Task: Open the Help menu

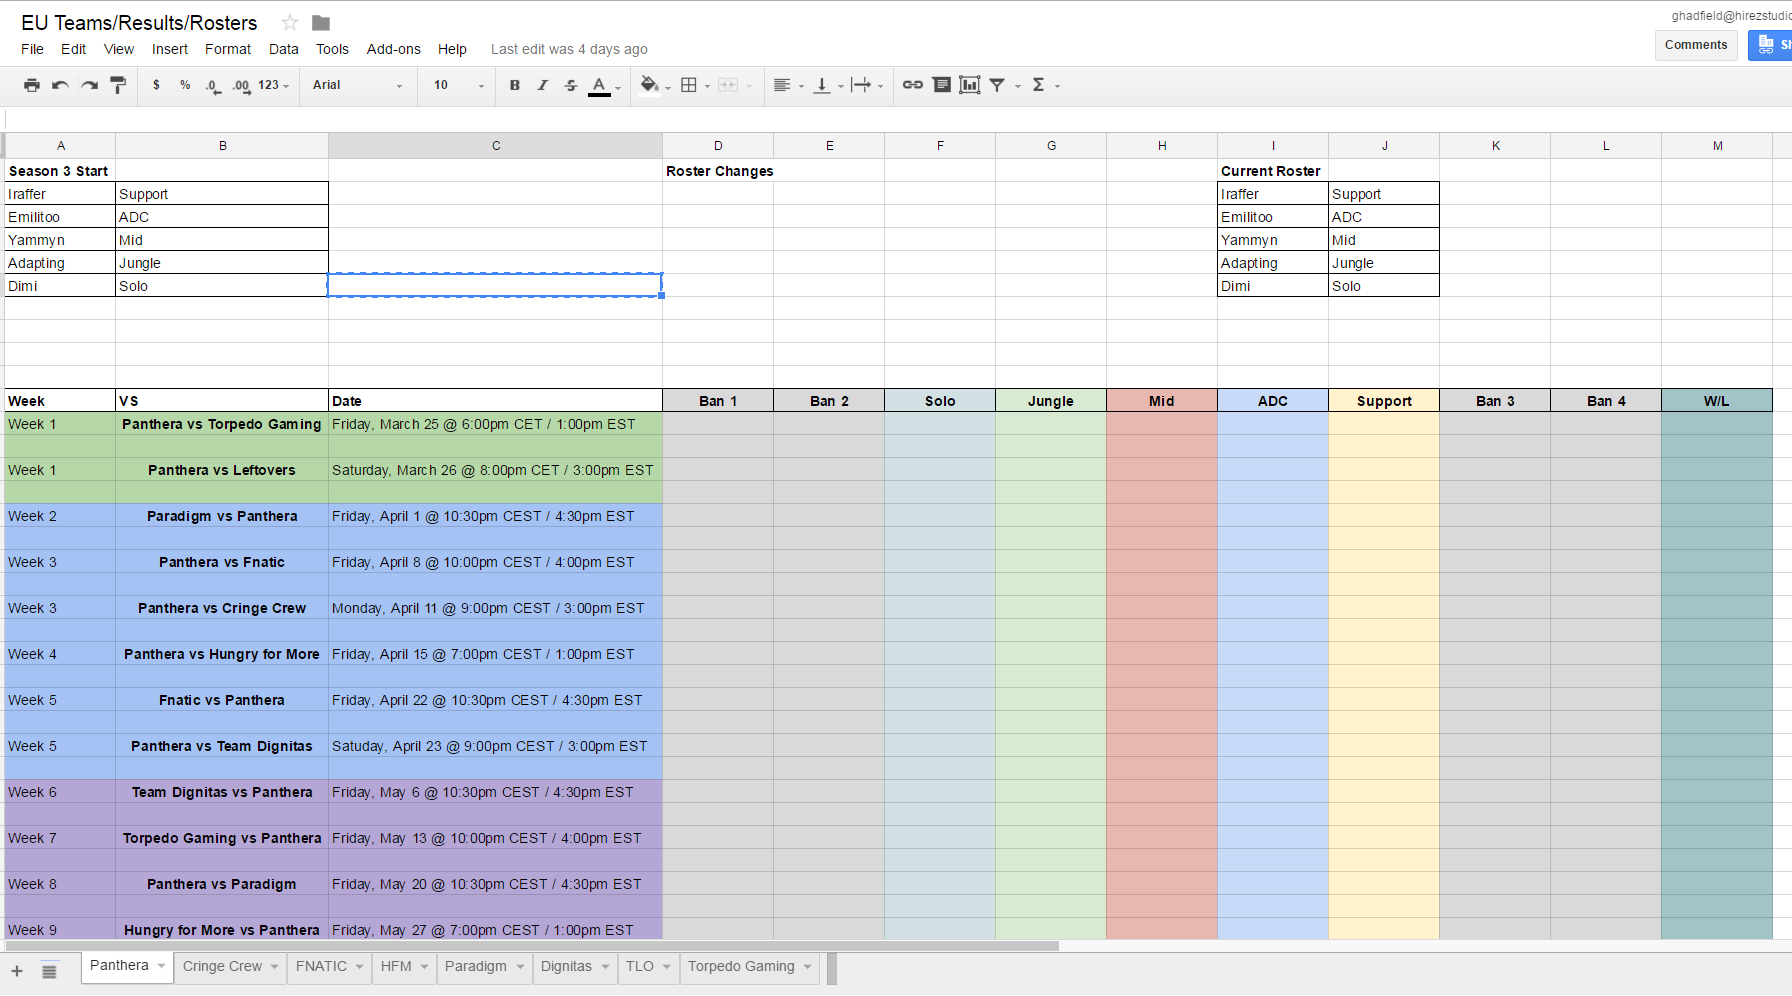Action: [x=452, y=49]
